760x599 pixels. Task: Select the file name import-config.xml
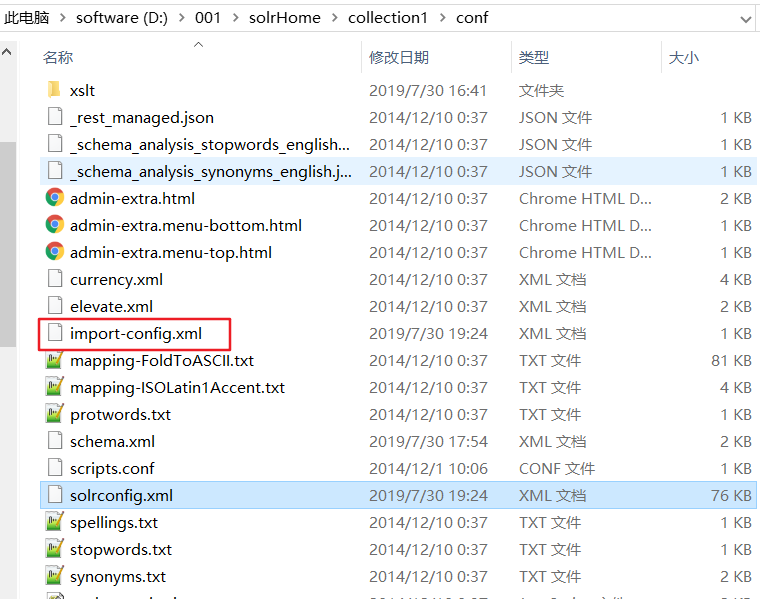click(136, 333)
